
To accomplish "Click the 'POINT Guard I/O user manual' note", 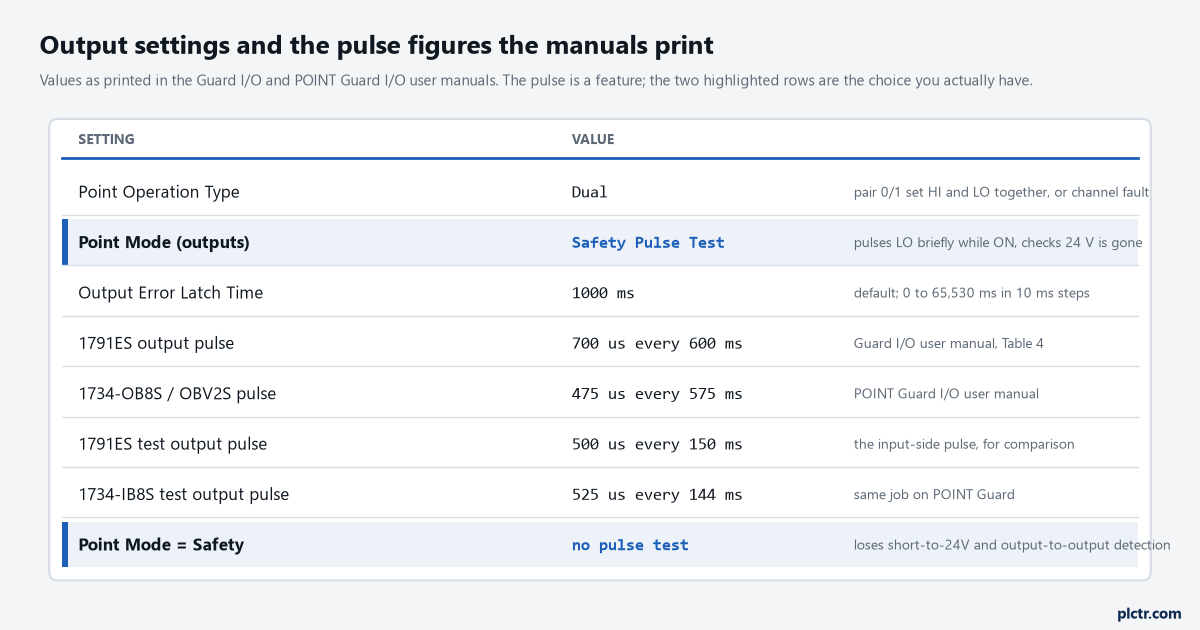I will pos(946,393).
